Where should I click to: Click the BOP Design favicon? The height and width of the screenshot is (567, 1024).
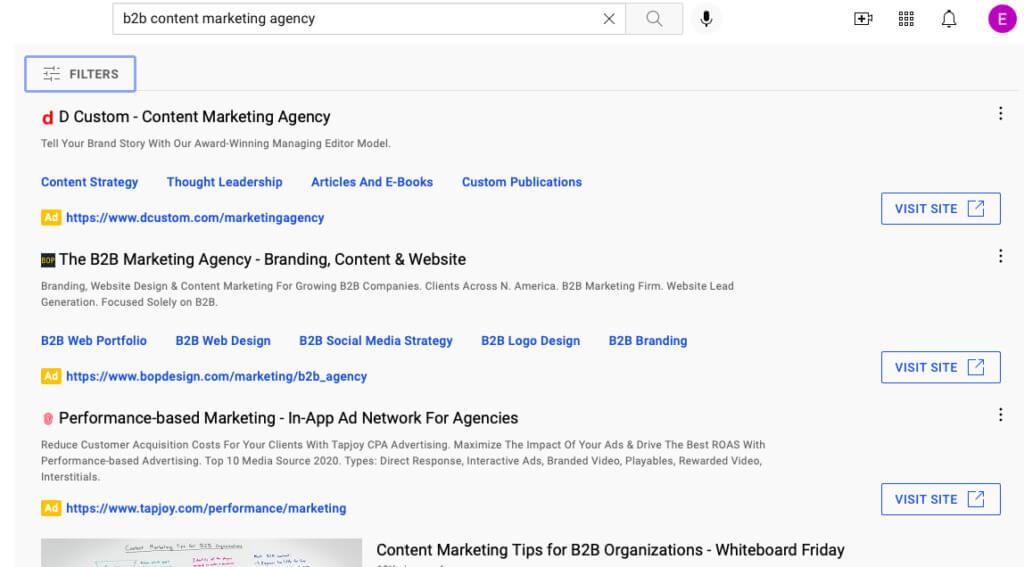point(48,260)
